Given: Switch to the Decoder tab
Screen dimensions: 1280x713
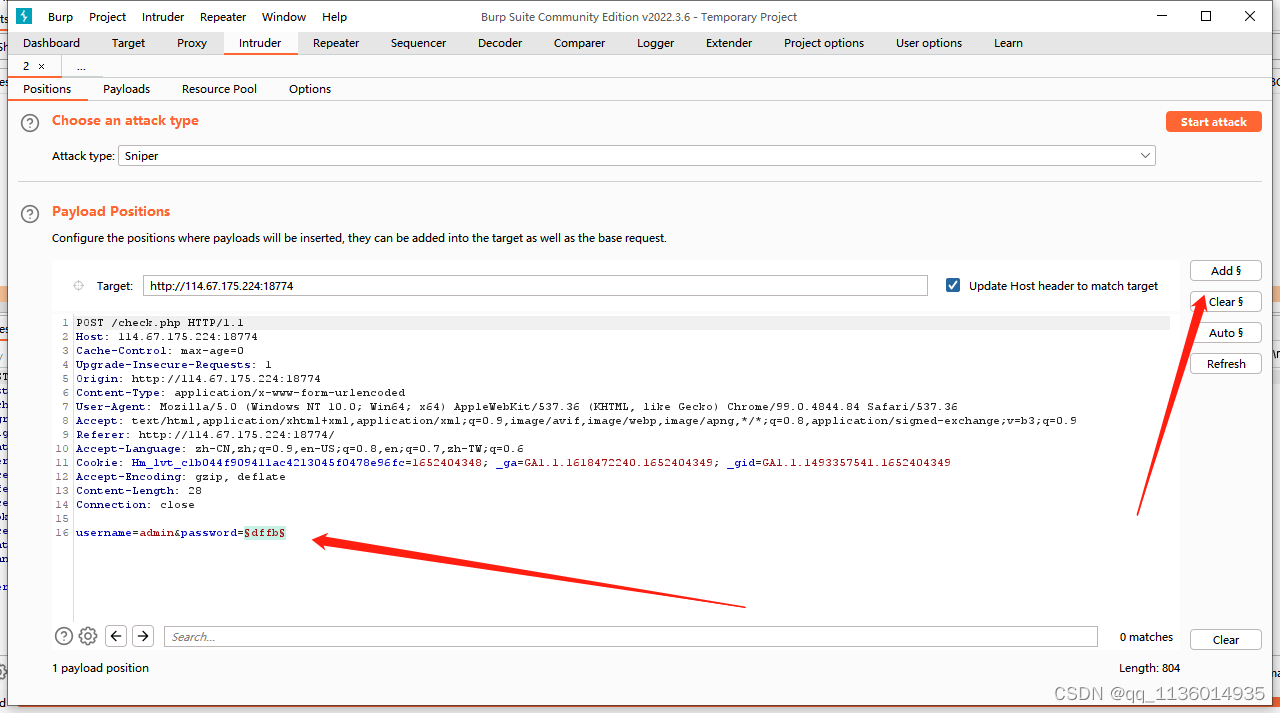Looking at the screenshot, I should coord(500,43).
